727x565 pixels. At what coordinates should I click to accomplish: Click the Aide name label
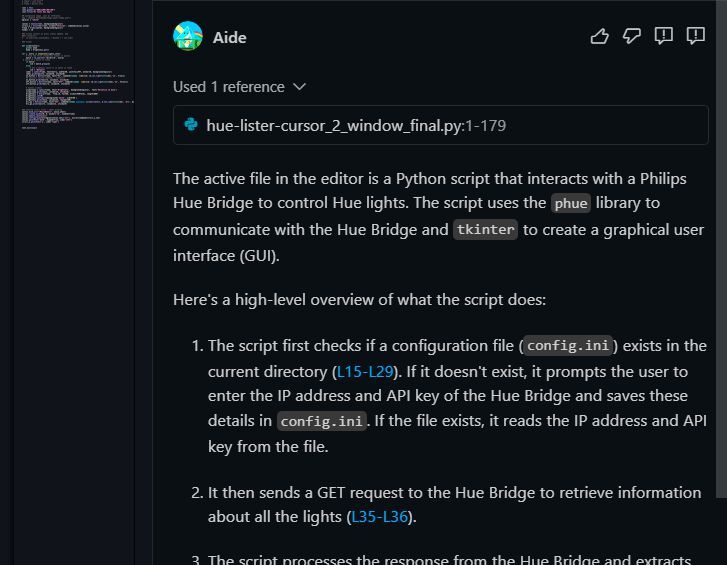230,37
